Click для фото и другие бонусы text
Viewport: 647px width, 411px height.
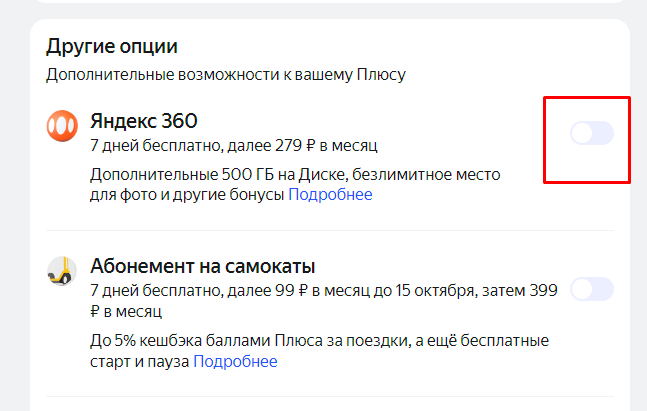[x=186, y=195]
